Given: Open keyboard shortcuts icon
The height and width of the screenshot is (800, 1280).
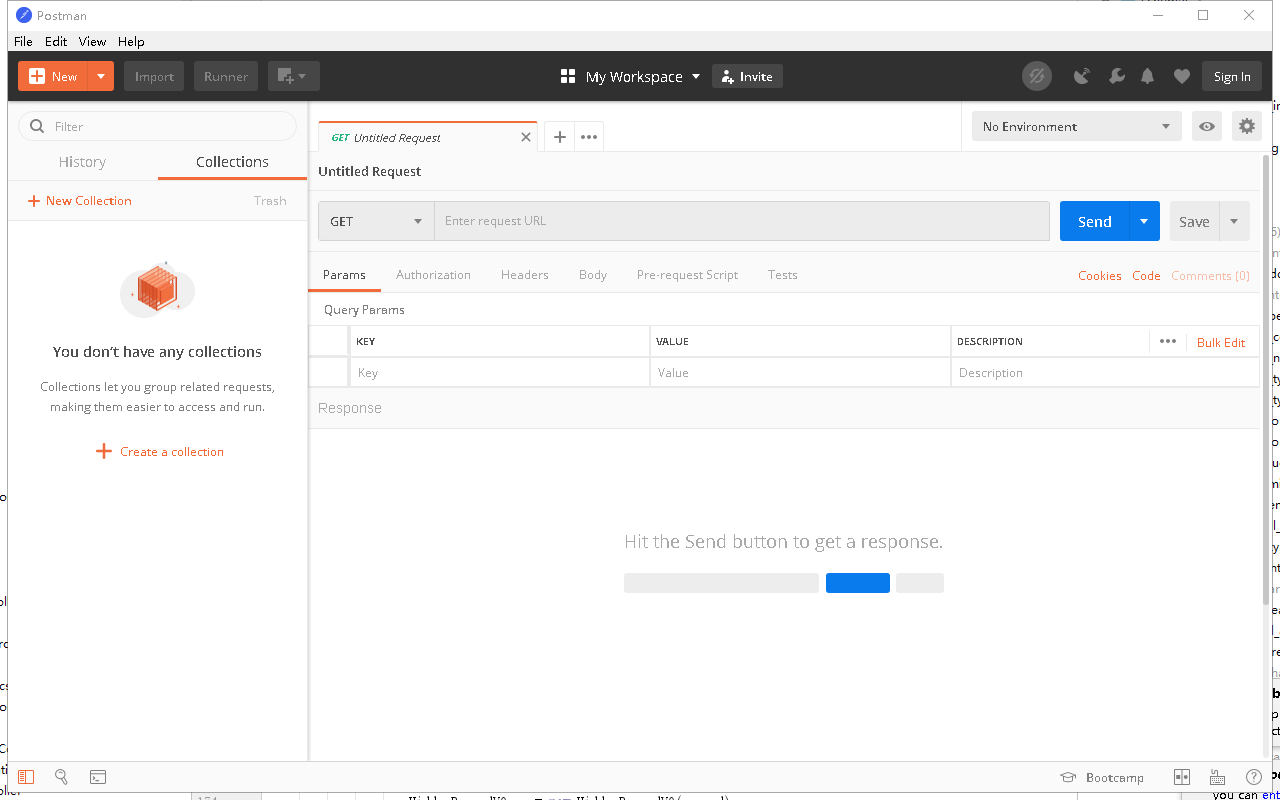Looking at the screenshot, I should [1217, 777].
